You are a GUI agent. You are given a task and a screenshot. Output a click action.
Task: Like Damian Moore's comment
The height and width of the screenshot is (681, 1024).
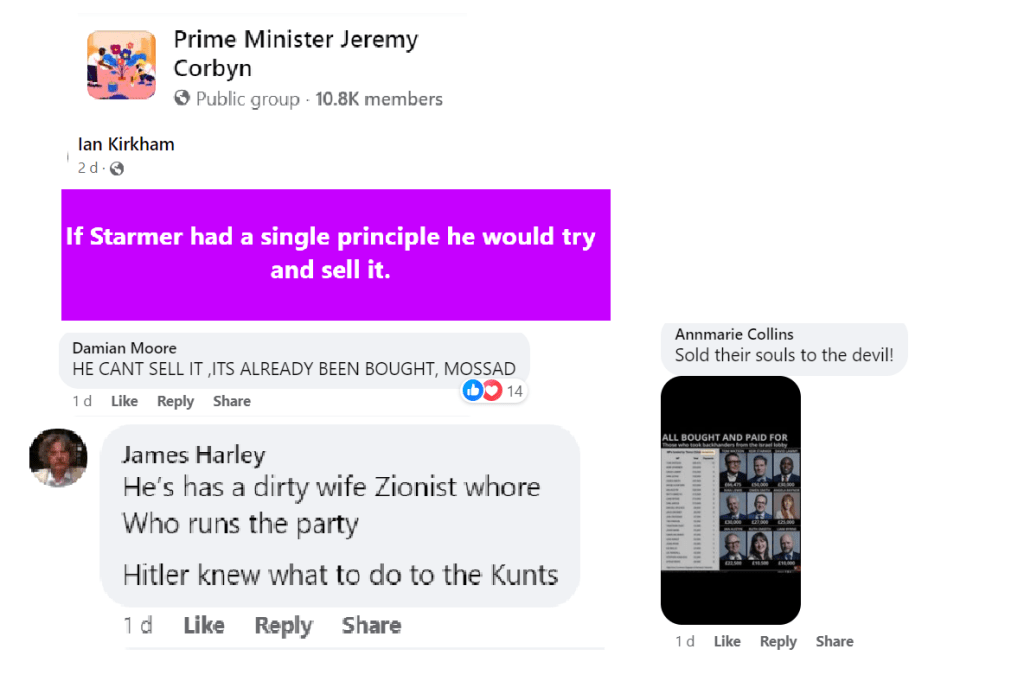(x=124, y=401)
